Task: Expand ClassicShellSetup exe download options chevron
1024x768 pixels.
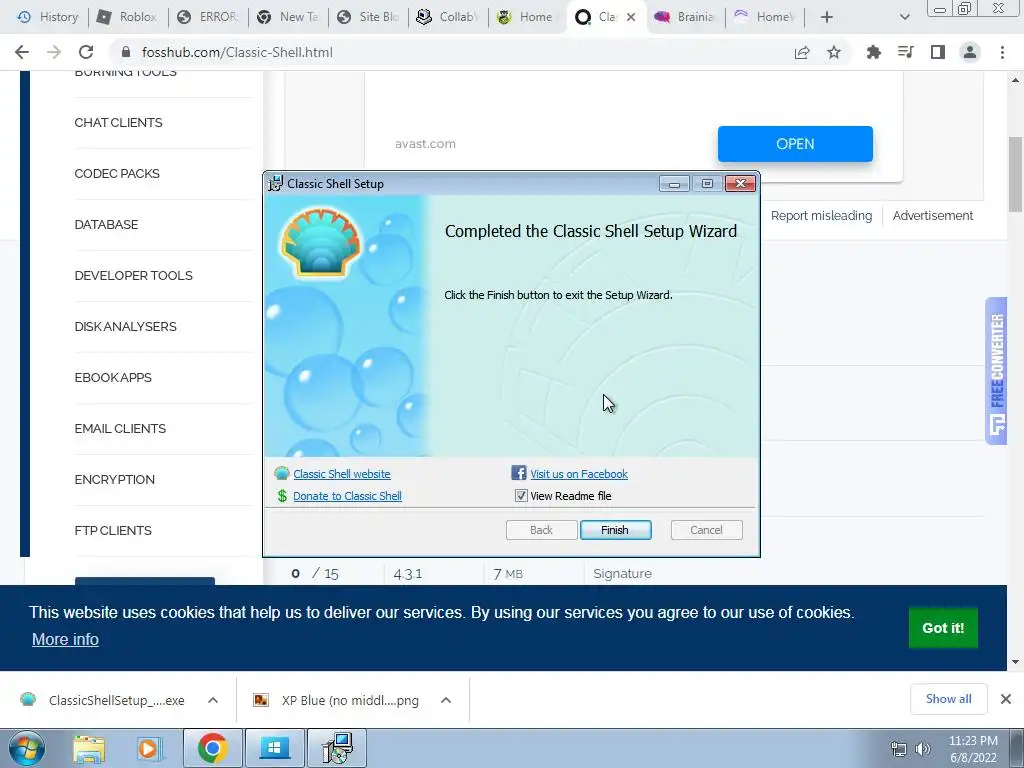Action: 213,700
